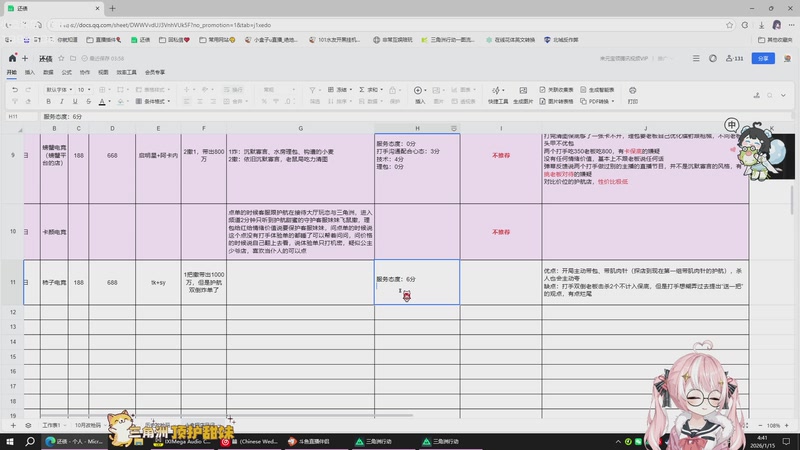Open the Windows taskbar search icon
Viewport: 800px width, 450px height.
click(x=30, y=441)
